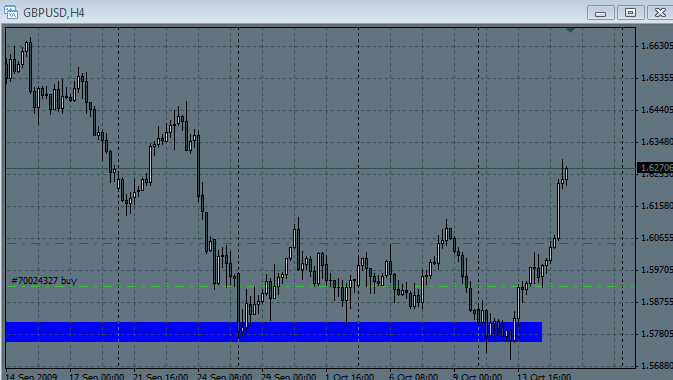Click the 14 Sep 2009 time label

point(31,376)
